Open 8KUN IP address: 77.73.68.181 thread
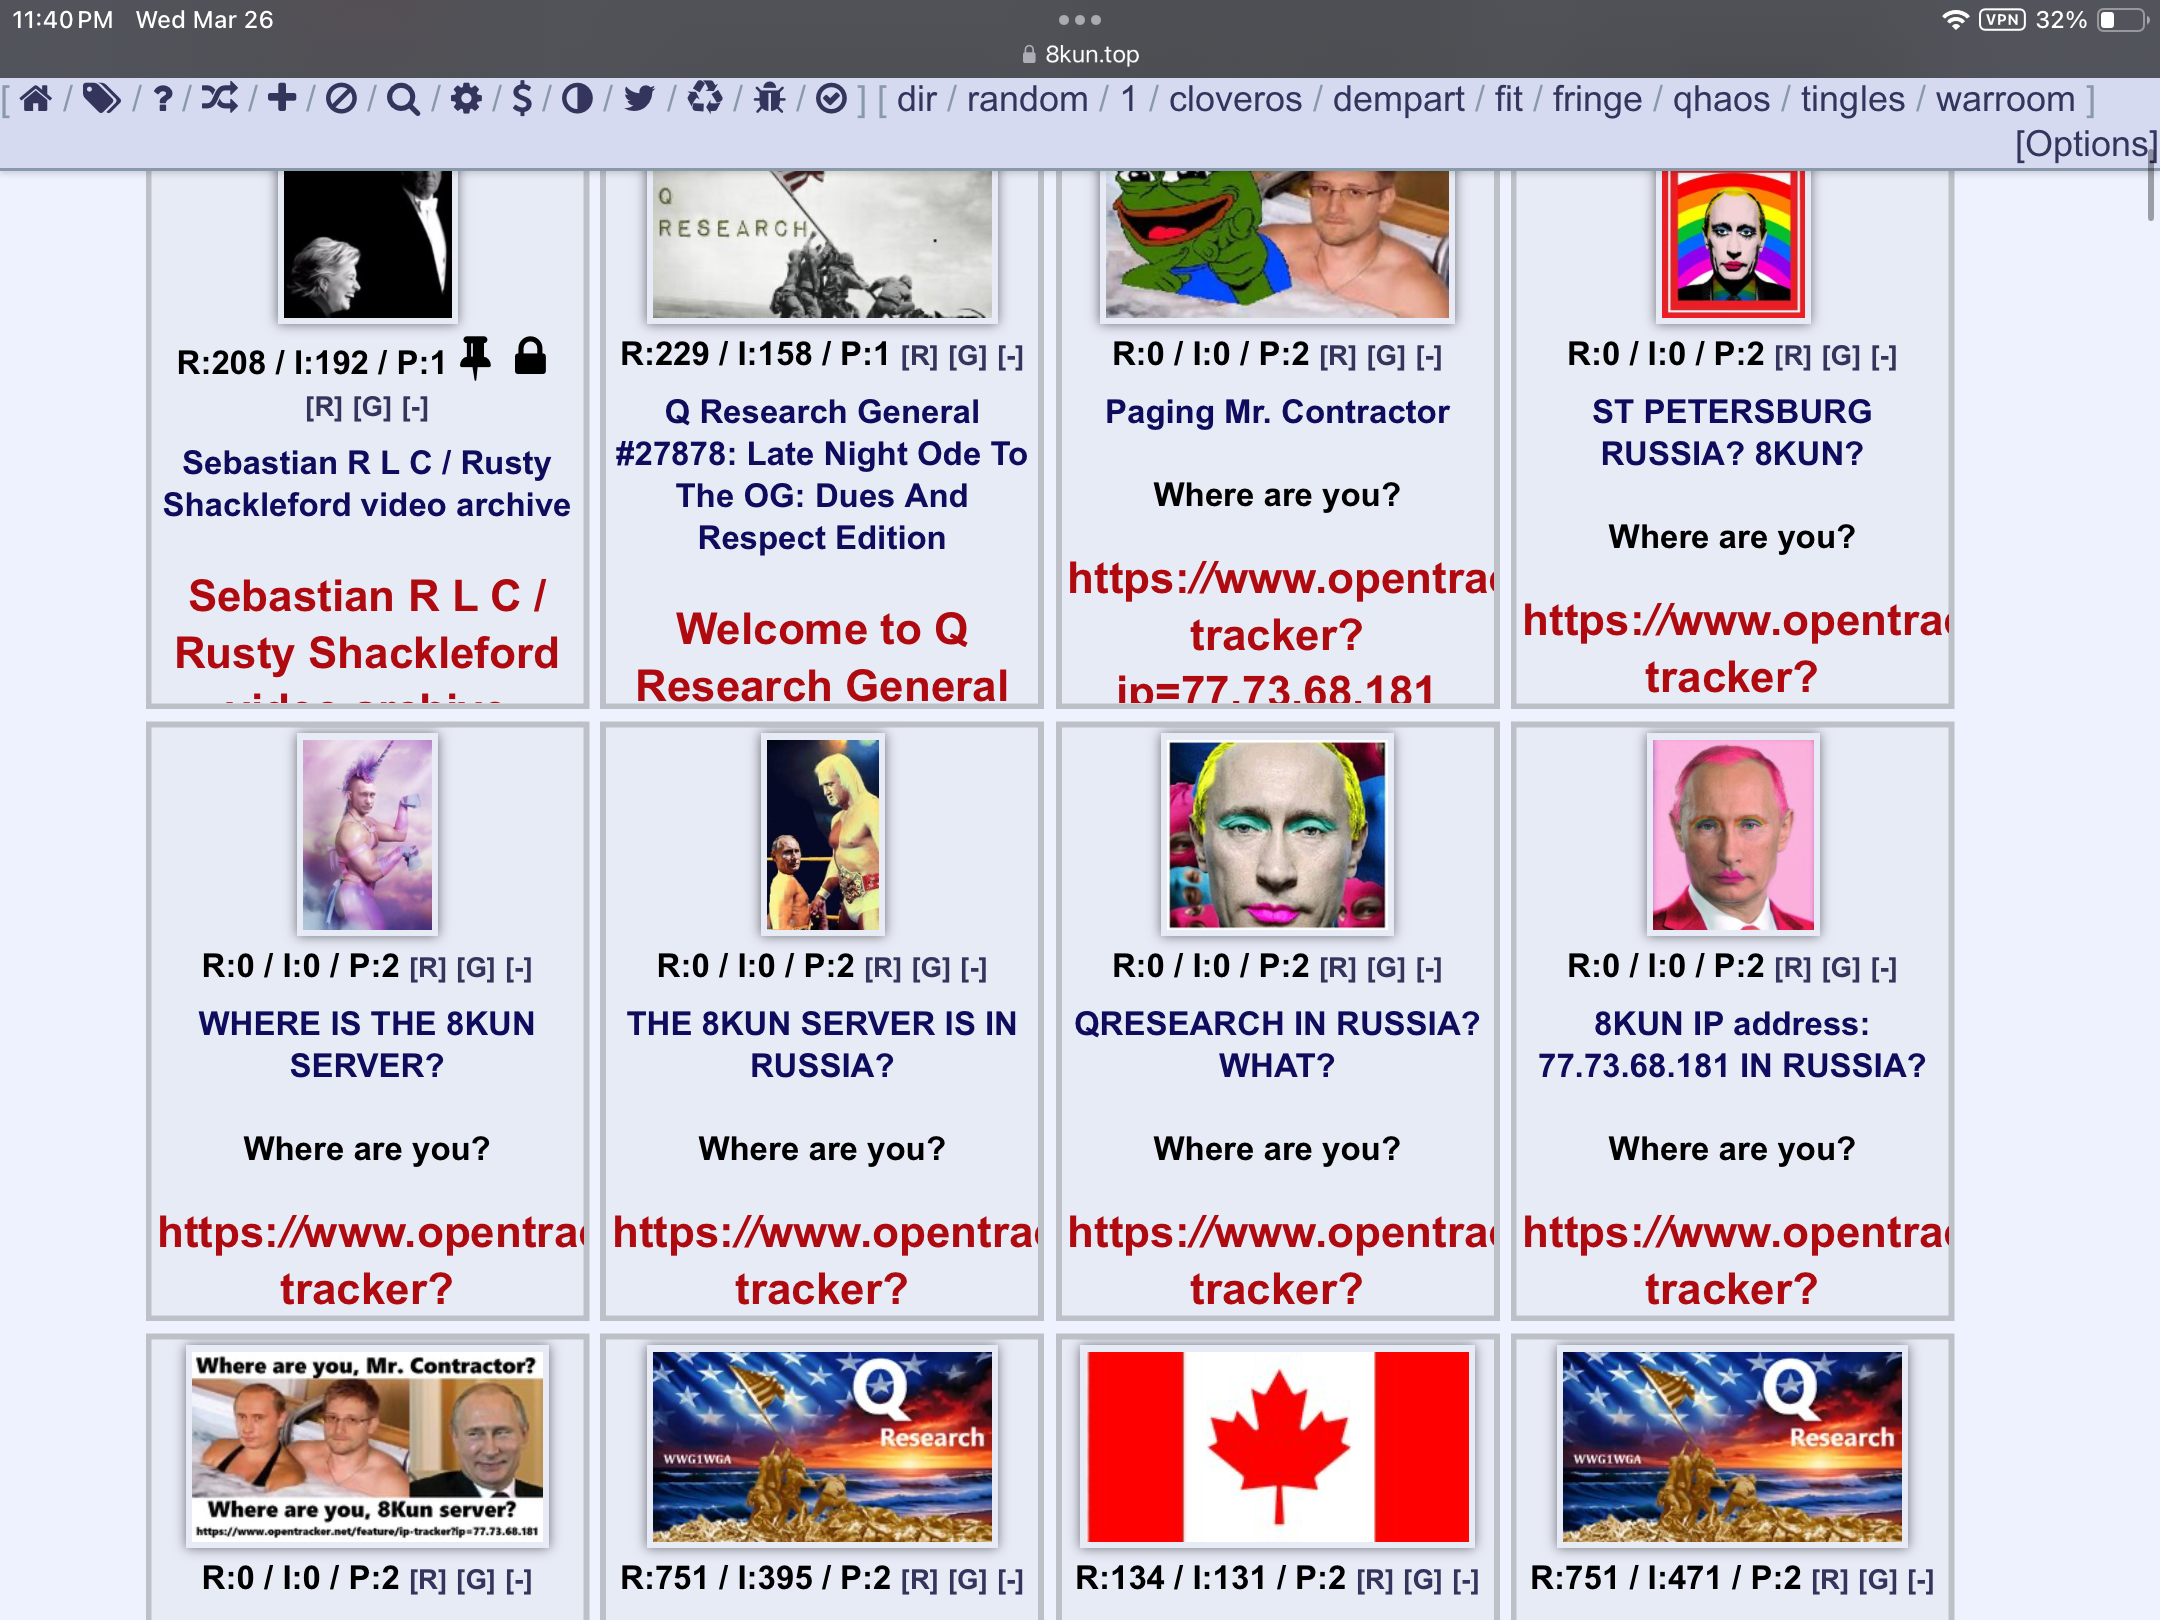 pos(1732,1044)
